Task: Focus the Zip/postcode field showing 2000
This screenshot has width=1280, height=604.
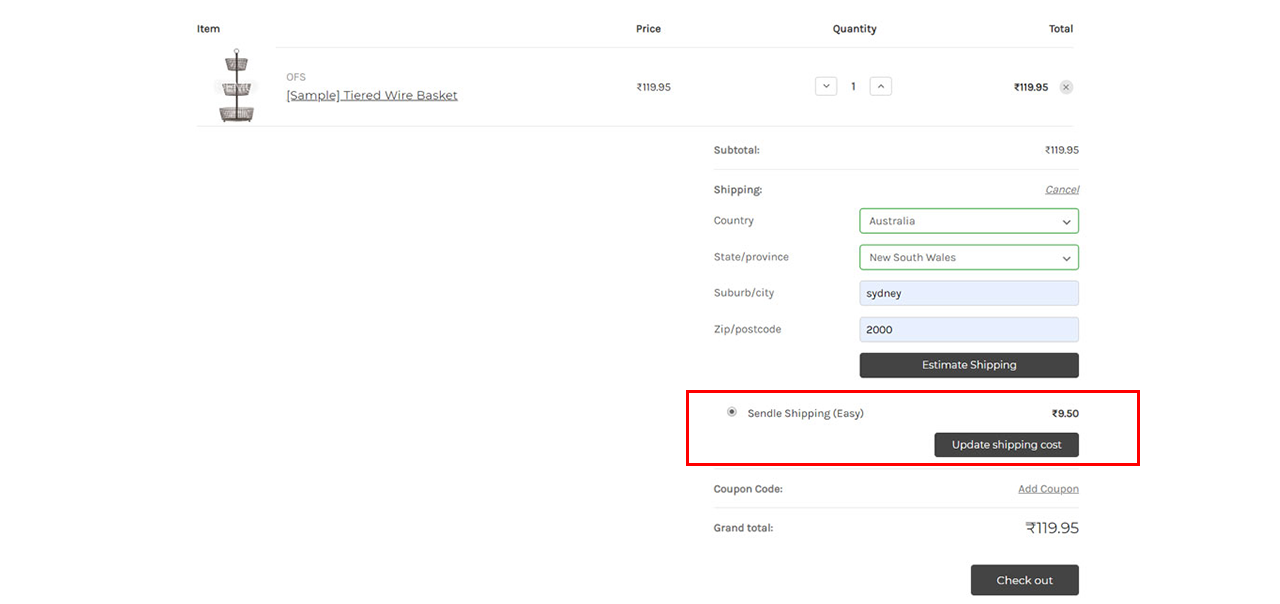Action: click(x=968, y=330)
